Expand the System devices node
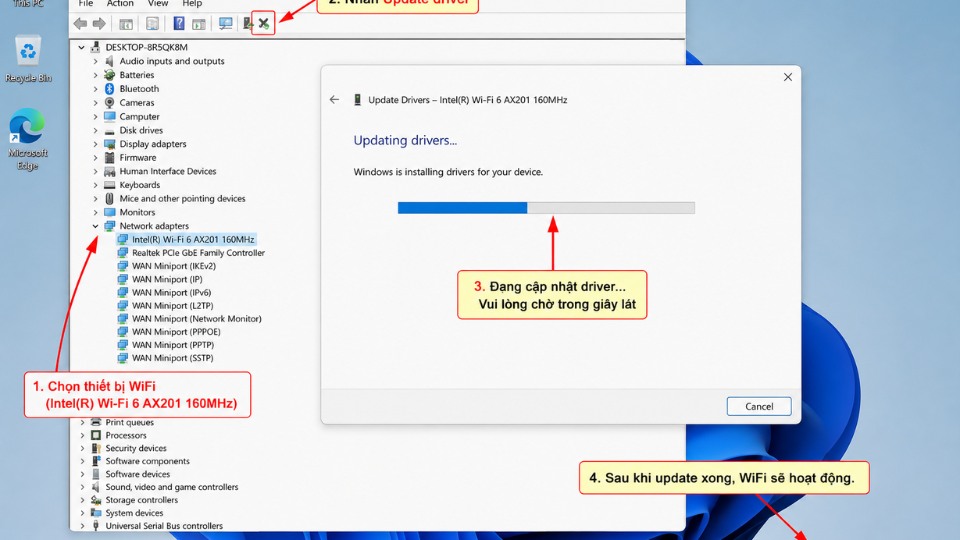 (x=83, y=513)
